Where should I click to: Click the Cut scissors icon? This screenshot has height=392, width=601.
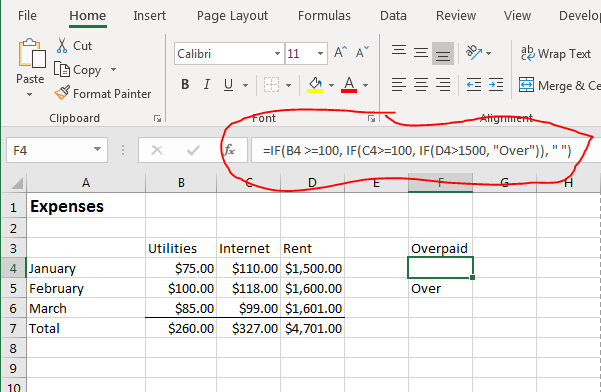coord(62,46)
